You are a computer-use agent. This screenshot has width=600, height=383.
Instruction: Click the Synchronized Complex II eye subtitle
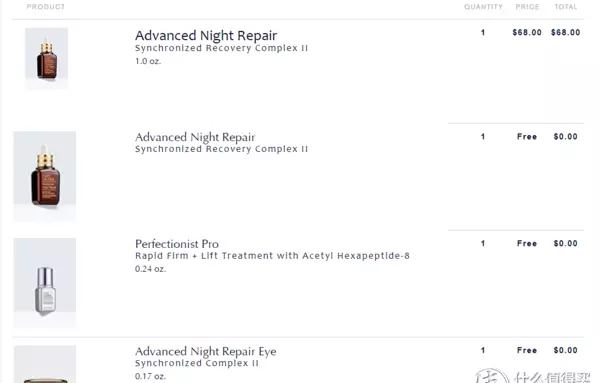click(x=197, y=363)
